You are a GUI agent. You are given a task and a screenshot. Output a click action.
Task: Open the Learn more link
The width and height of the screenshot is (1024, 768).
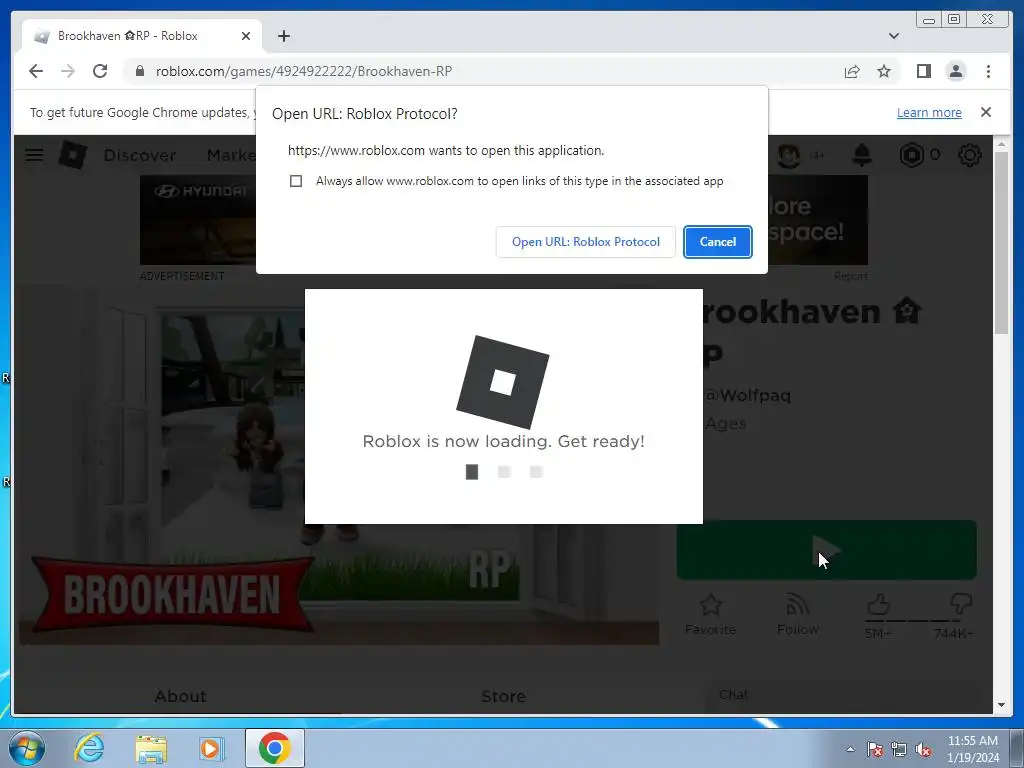[929, 112]
